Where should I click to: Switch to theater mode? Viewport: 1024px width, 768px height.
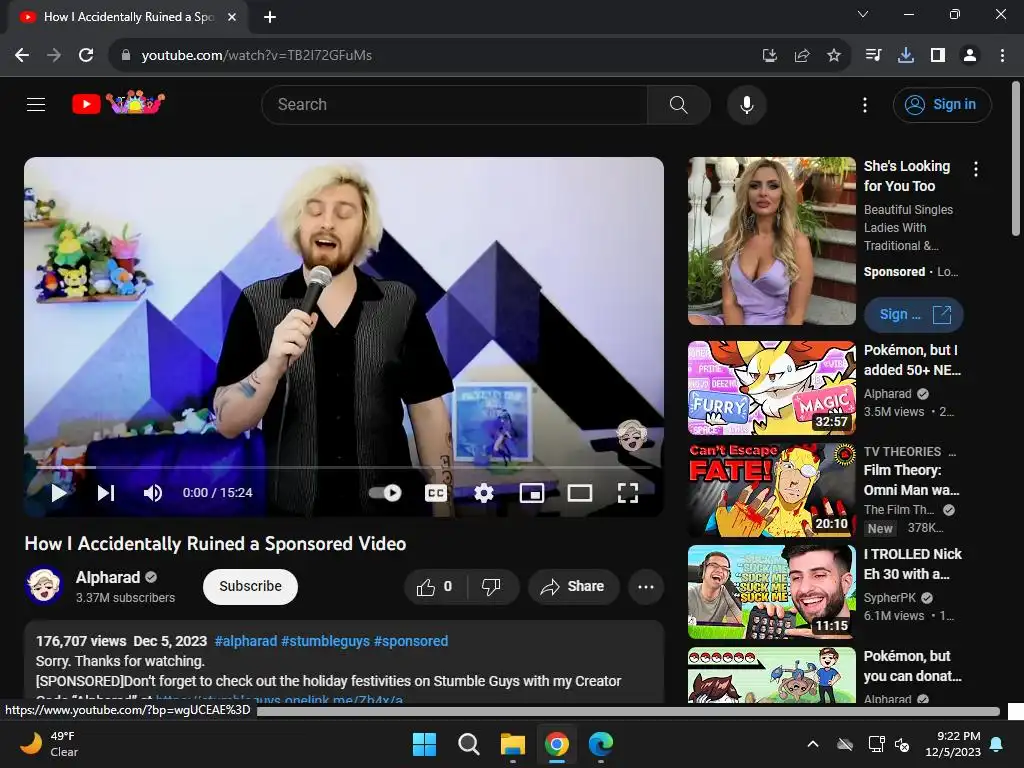[x=580, y=493]
